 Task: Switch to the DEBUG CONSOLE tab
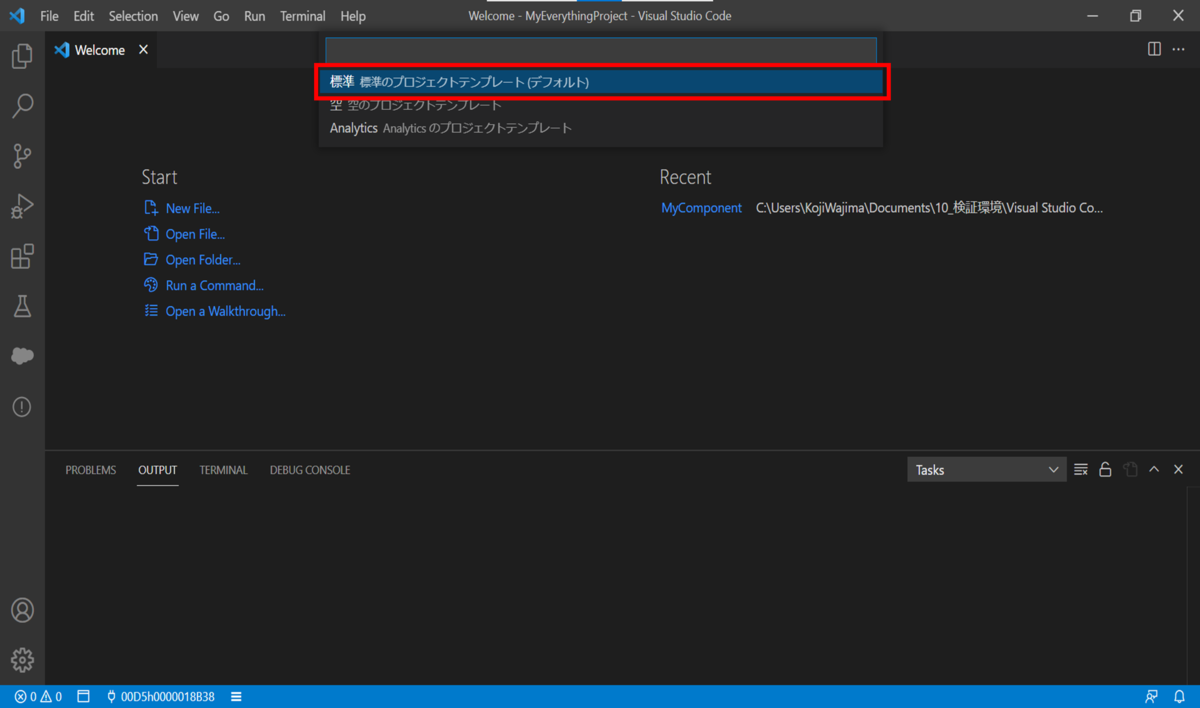310,470
